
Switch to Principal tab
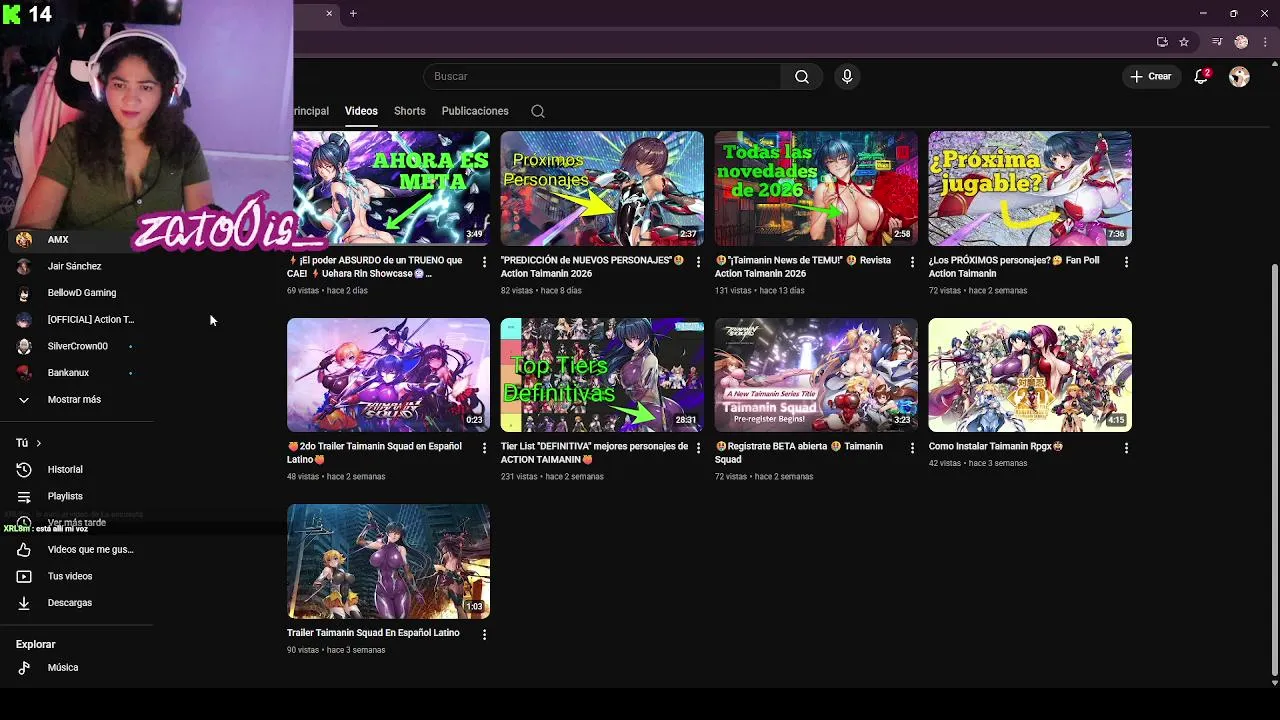[x=311, y=111]
